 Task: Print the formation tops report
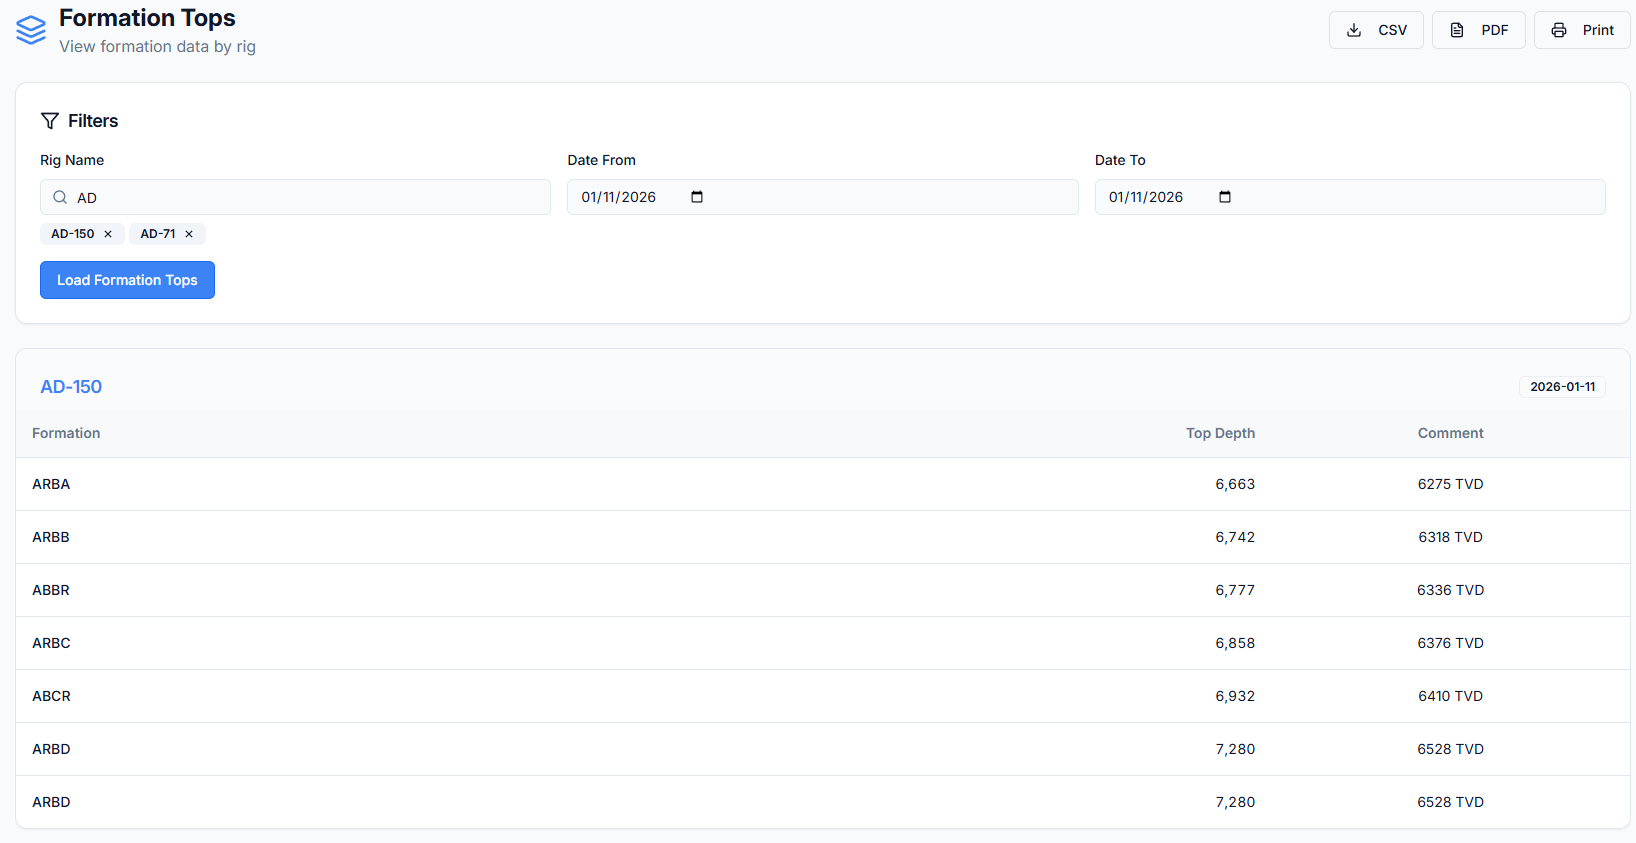1582,30
